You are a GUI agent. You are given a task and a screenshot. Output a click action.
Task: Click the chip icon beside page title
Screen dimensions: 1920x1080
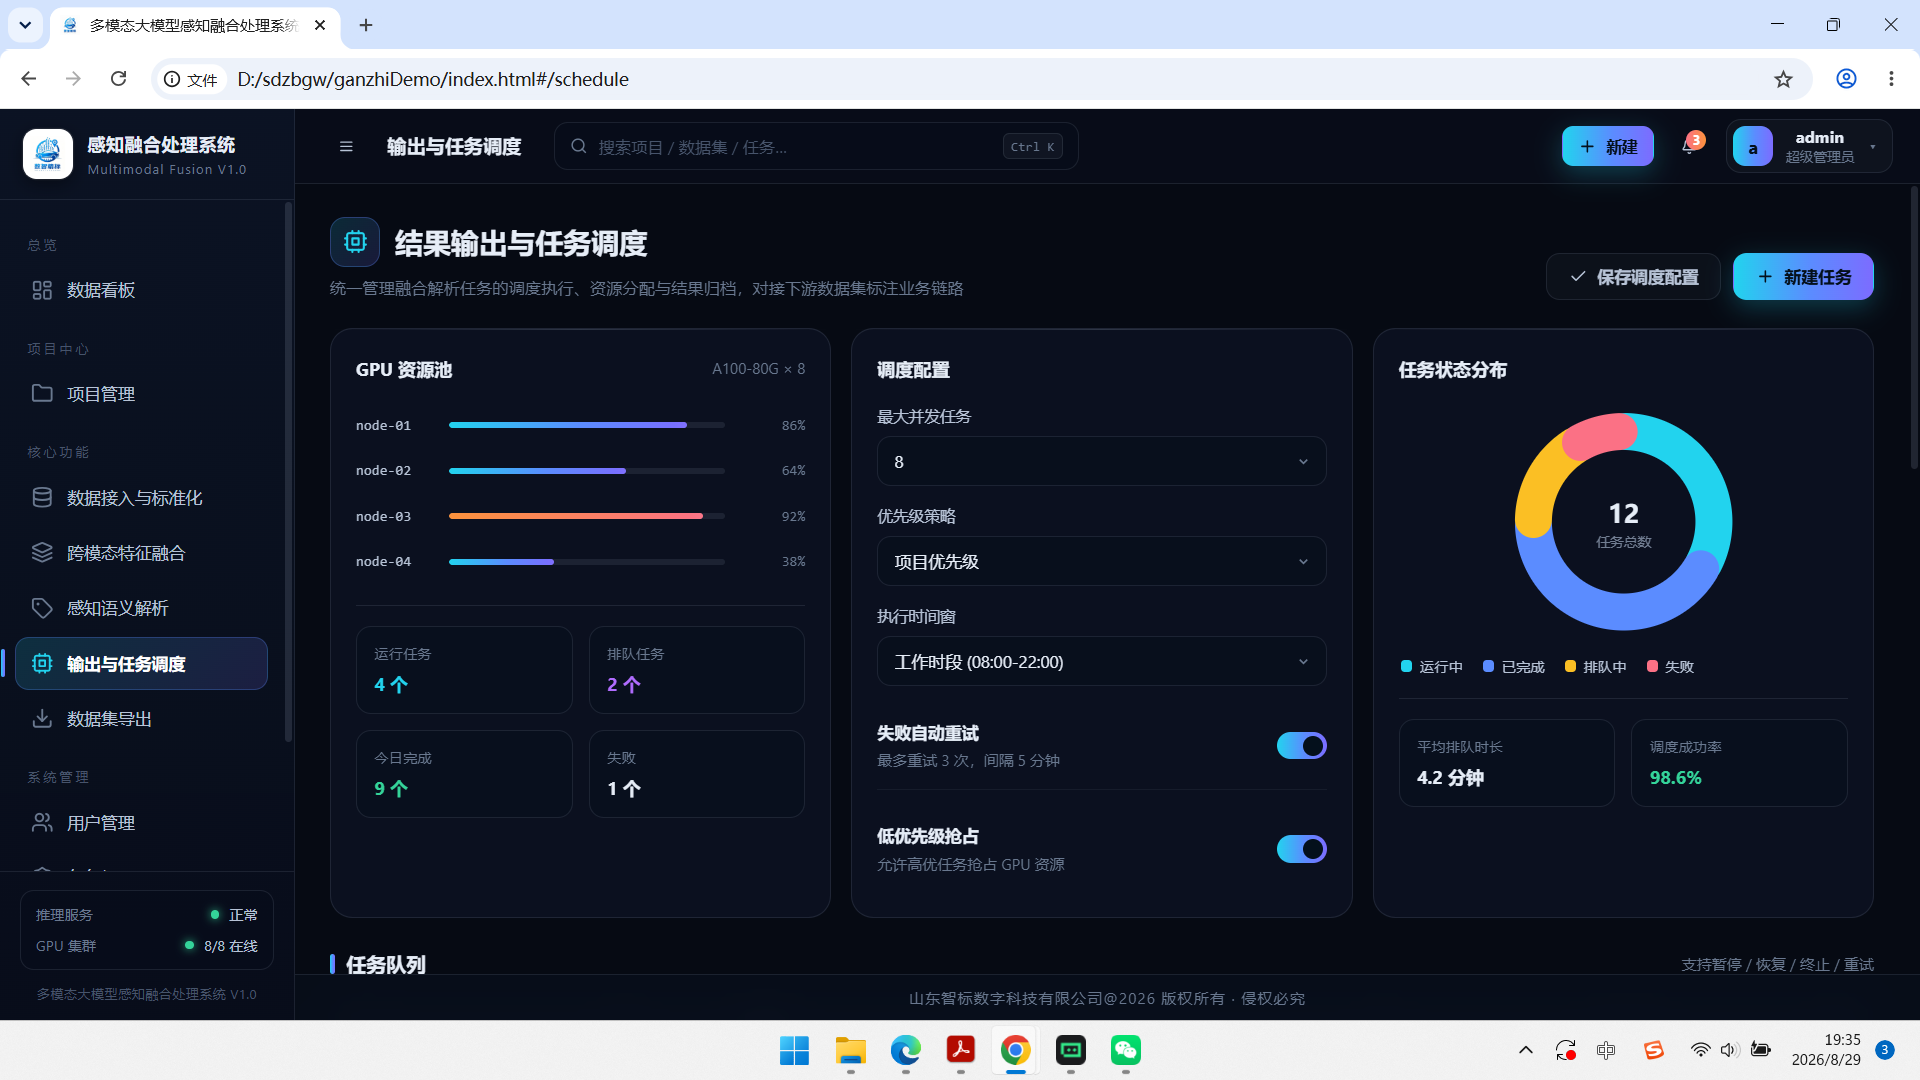[355, 242]
